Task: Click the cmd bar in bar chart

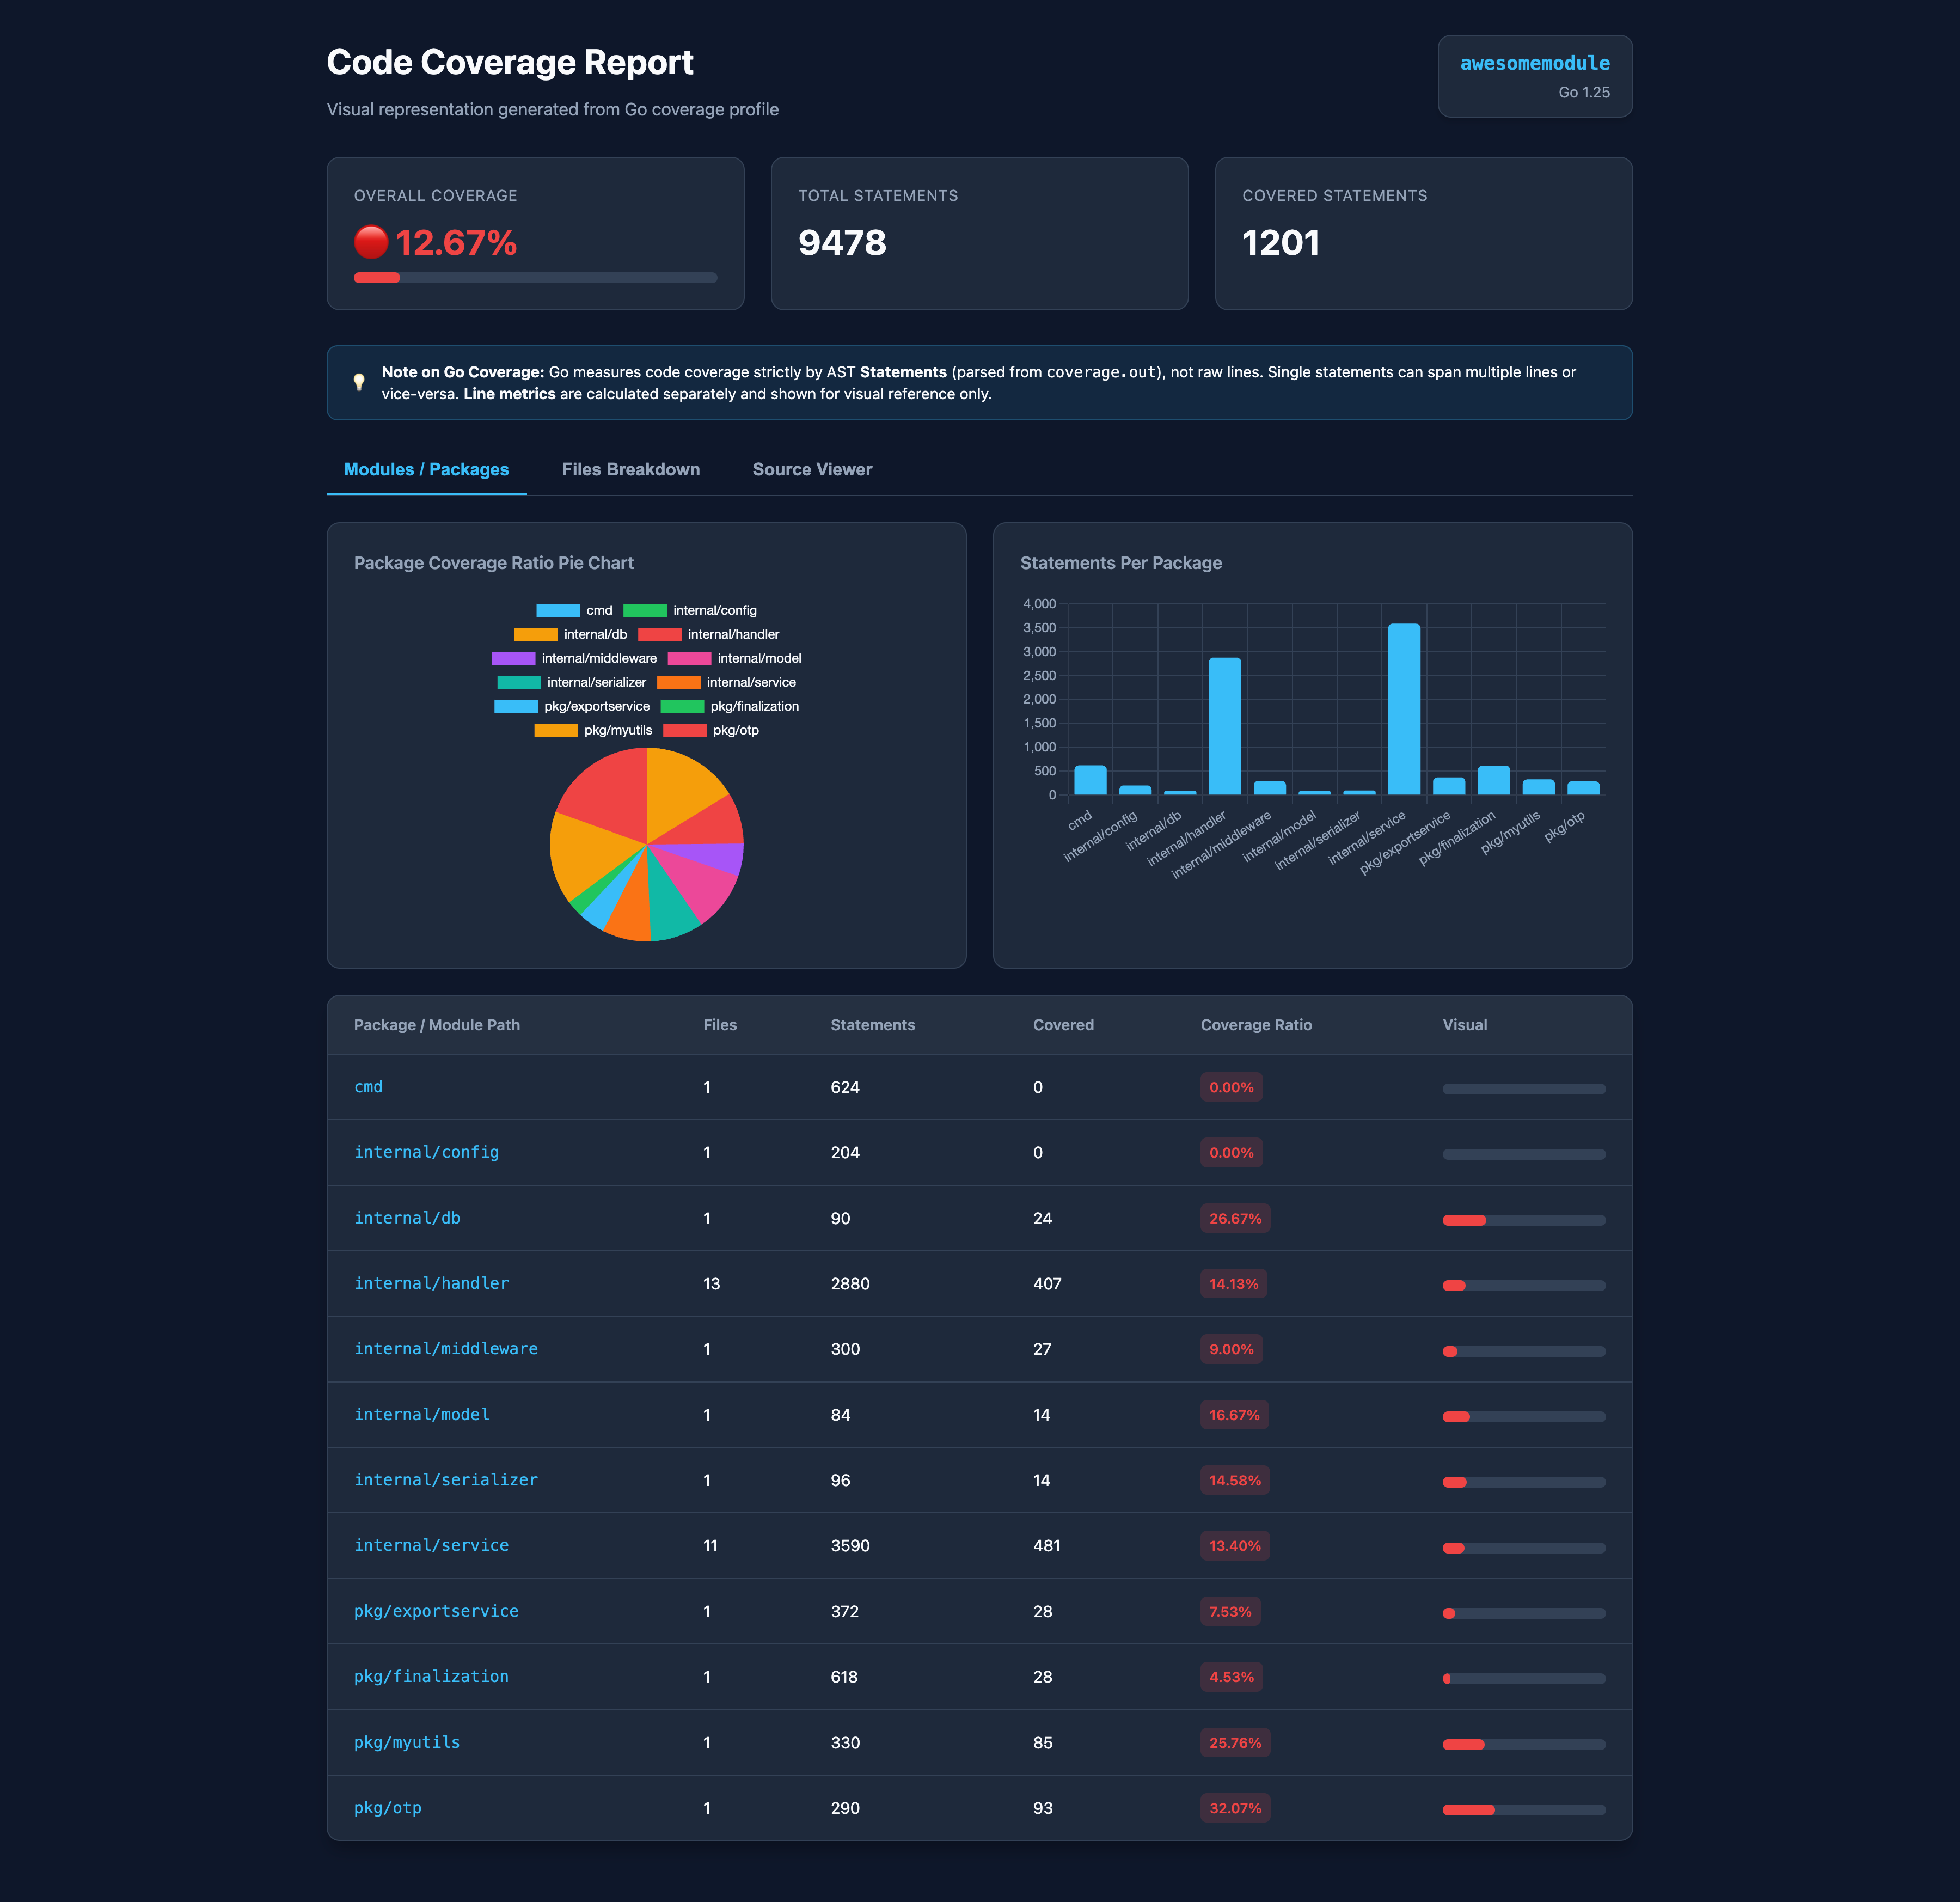Action: point(1090,780)
